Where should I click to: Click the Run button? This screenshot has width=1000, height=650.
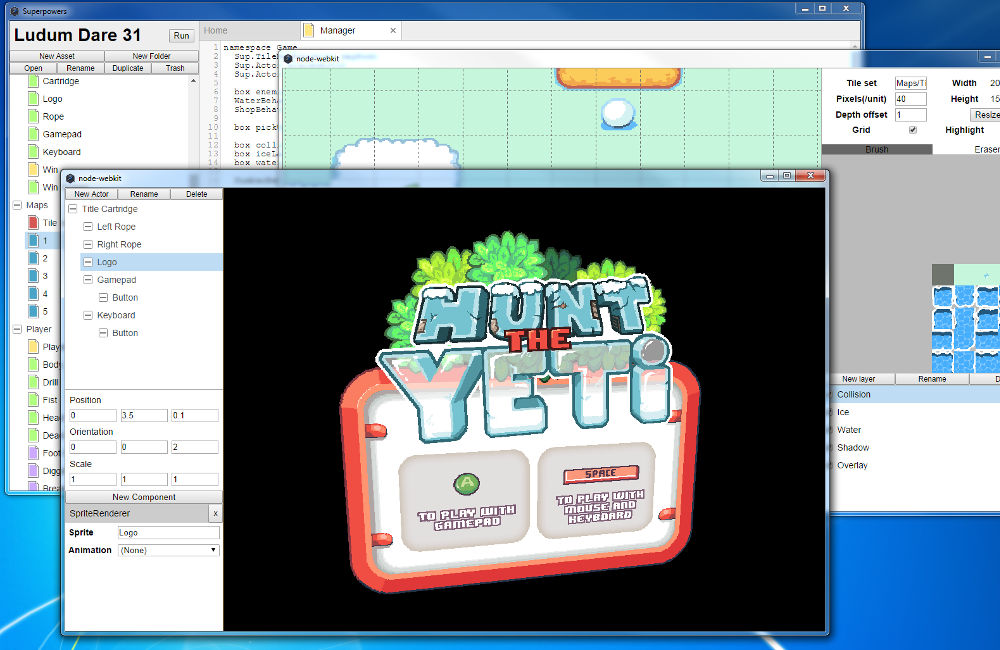181,35
